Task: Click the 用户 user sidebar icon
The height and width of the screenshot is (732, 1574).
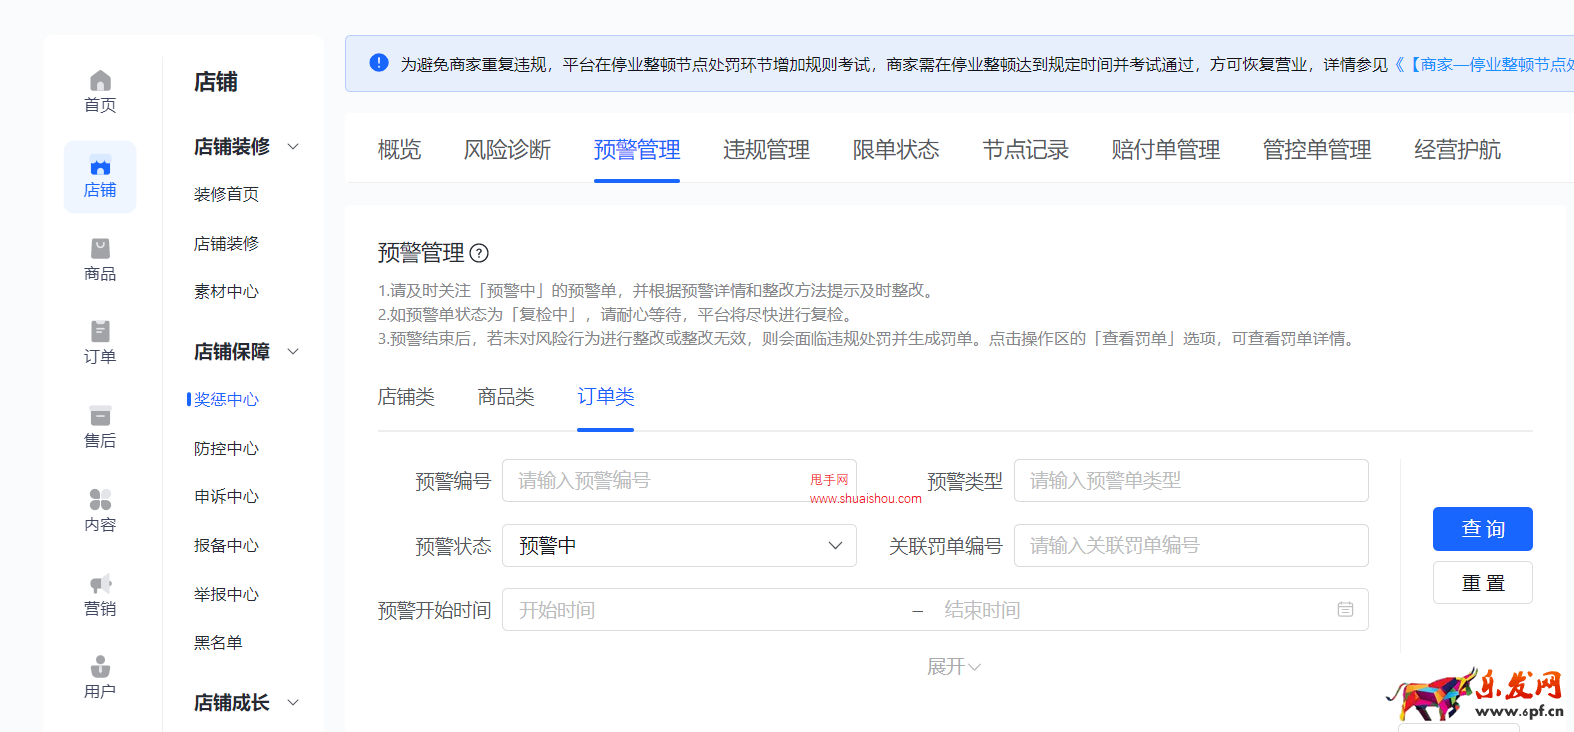Action: [x=100, y=667]
